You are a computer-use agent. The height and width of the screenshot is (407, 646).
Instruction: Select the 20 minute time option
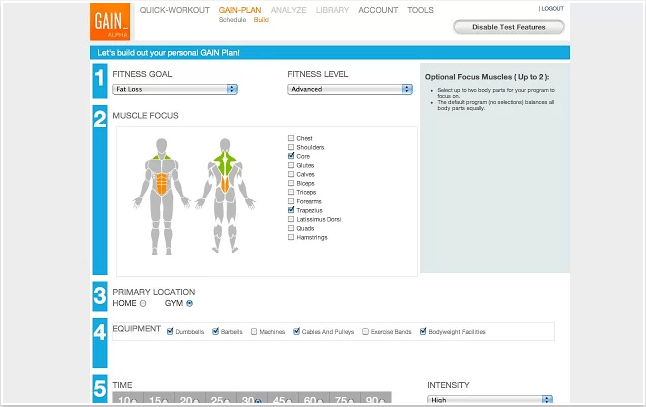196,401
